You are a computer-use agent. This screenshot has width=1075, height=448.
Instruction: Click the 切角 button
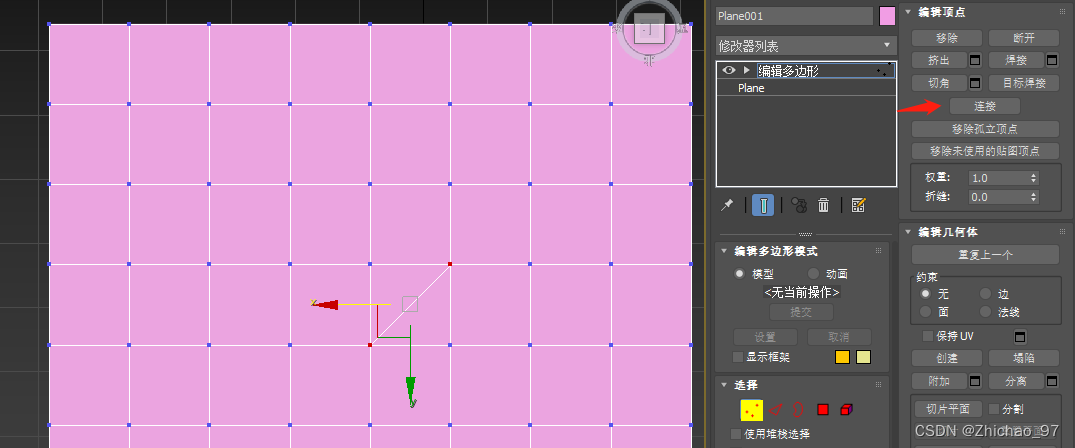click(x=939, y=83)
